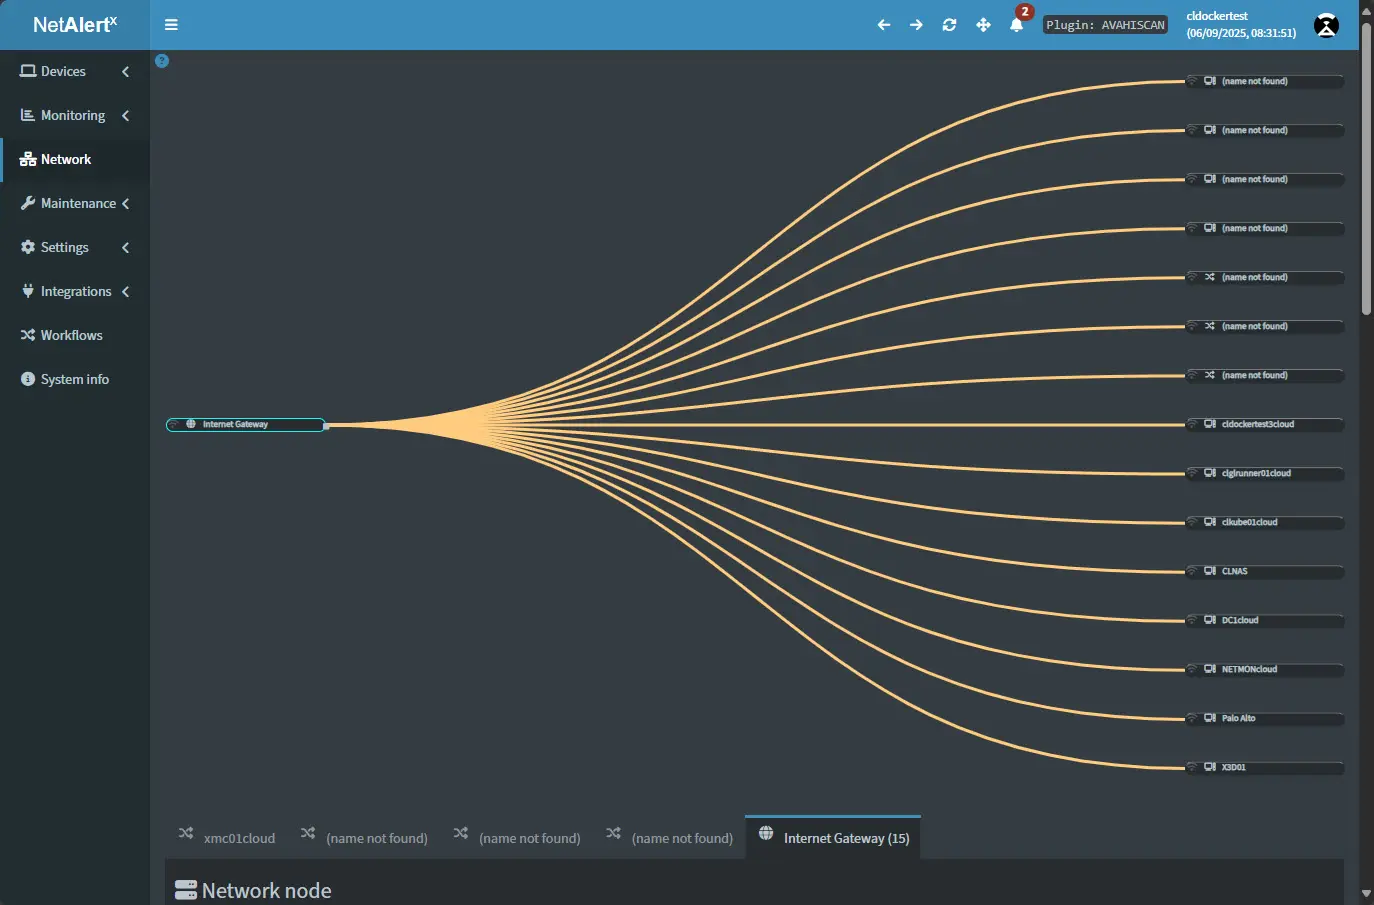Expand the Monitoring menu chevron
The height and width of the screenshot is (905, 1374).
(126, 116)
